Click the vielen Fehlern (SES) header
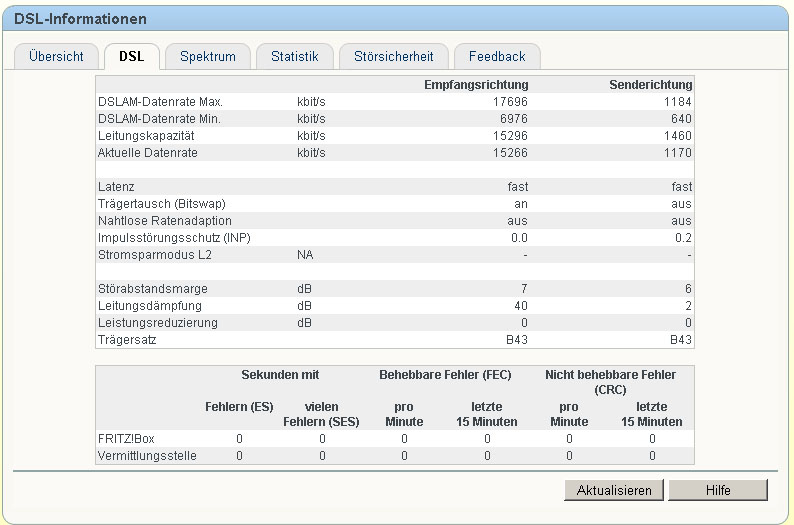This screenshot has height=525, width=794. [321, 414]
